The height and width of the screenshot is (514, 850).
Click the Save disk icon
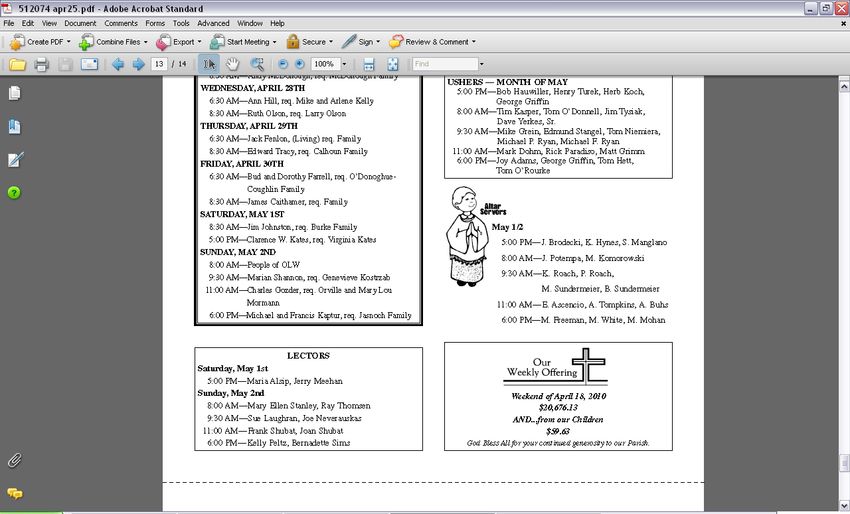[x=66, y=65]
